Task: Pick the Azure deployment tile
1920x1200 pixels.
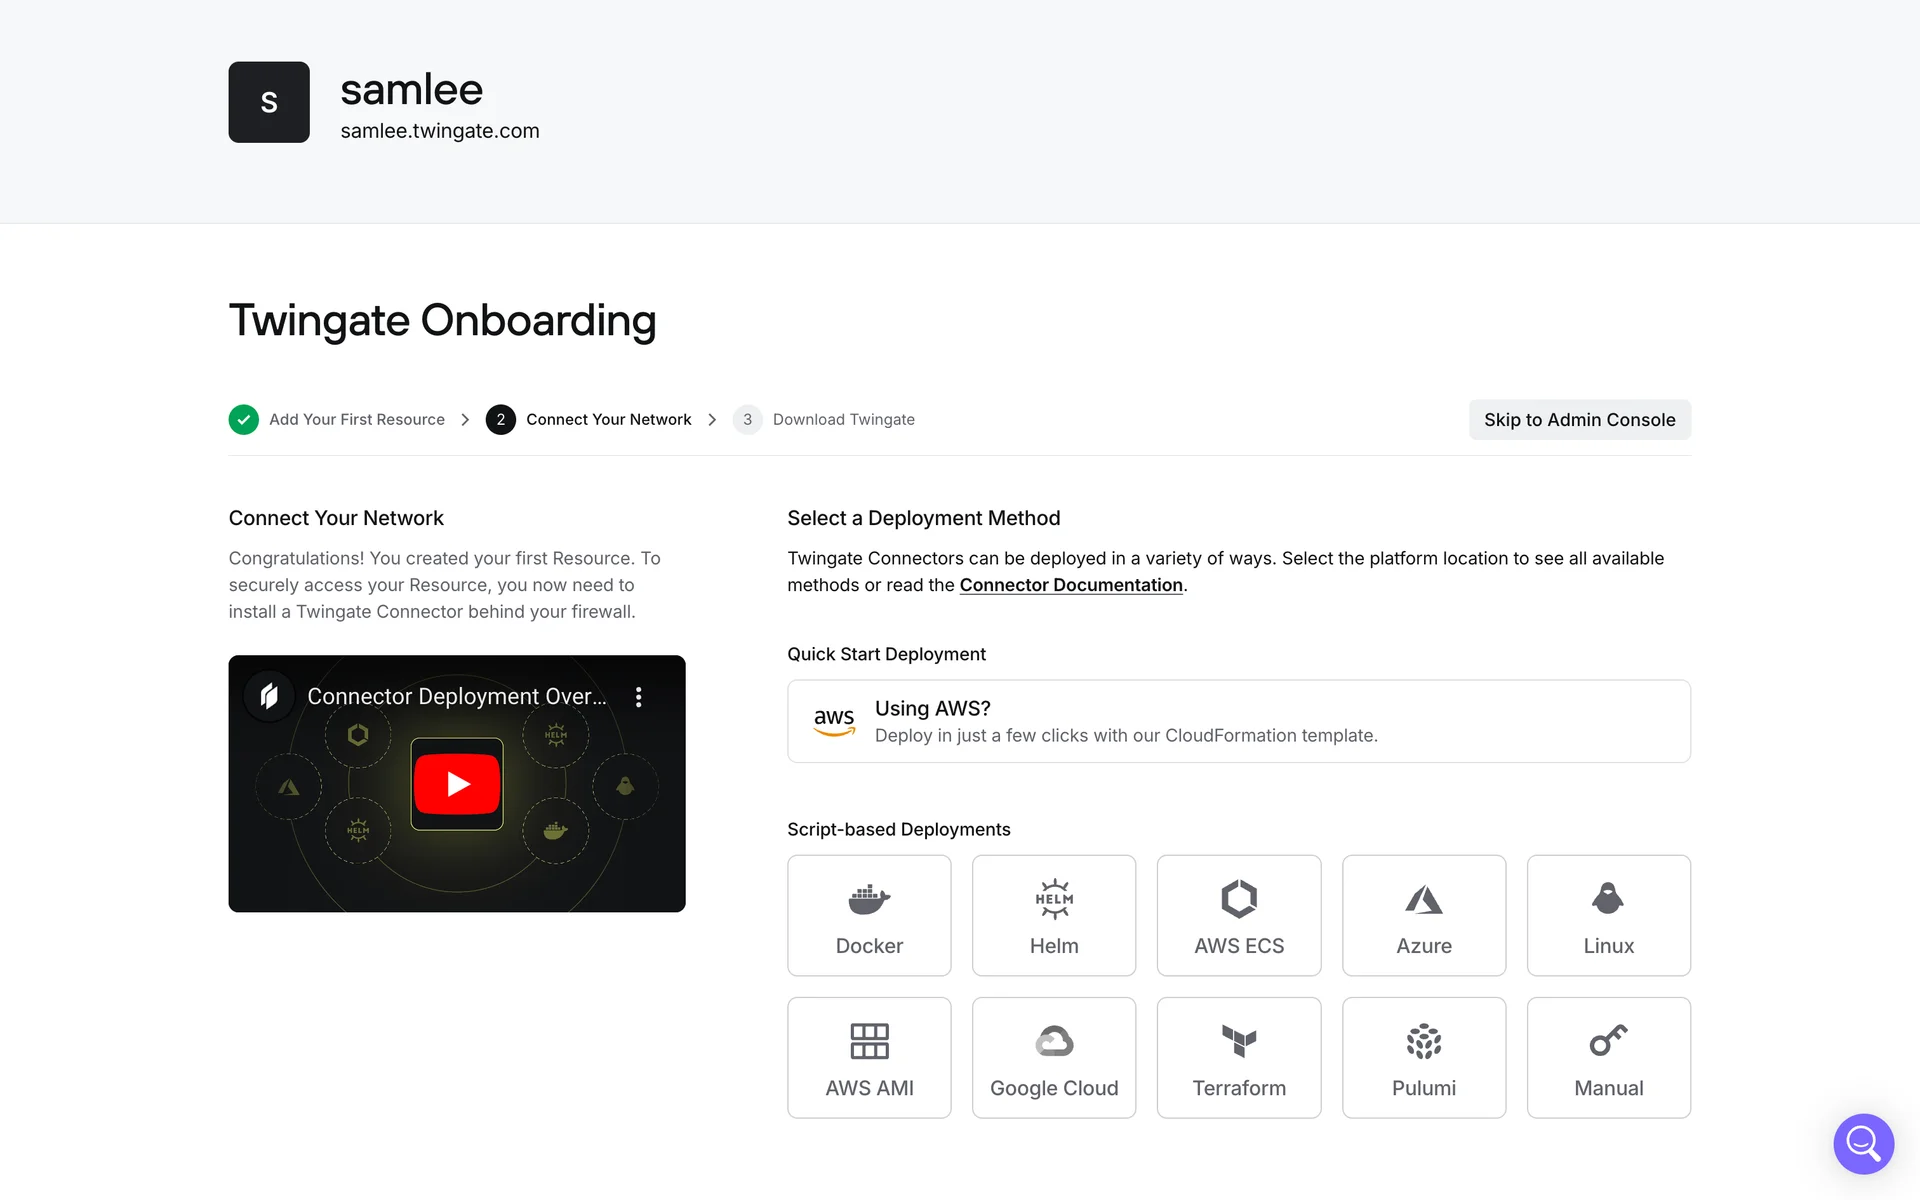Action: [1423, 915]
